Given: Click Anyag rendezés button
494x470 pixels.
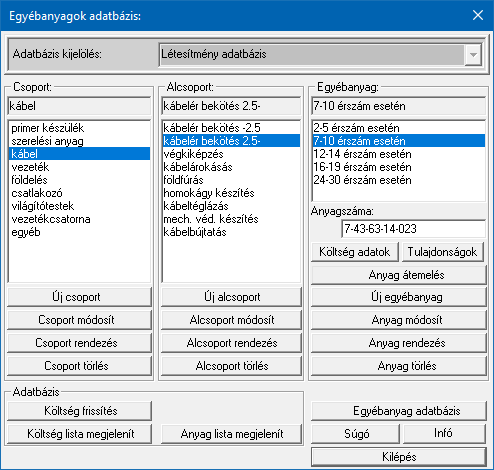Looking at the screenshot, I should (399, 343).
